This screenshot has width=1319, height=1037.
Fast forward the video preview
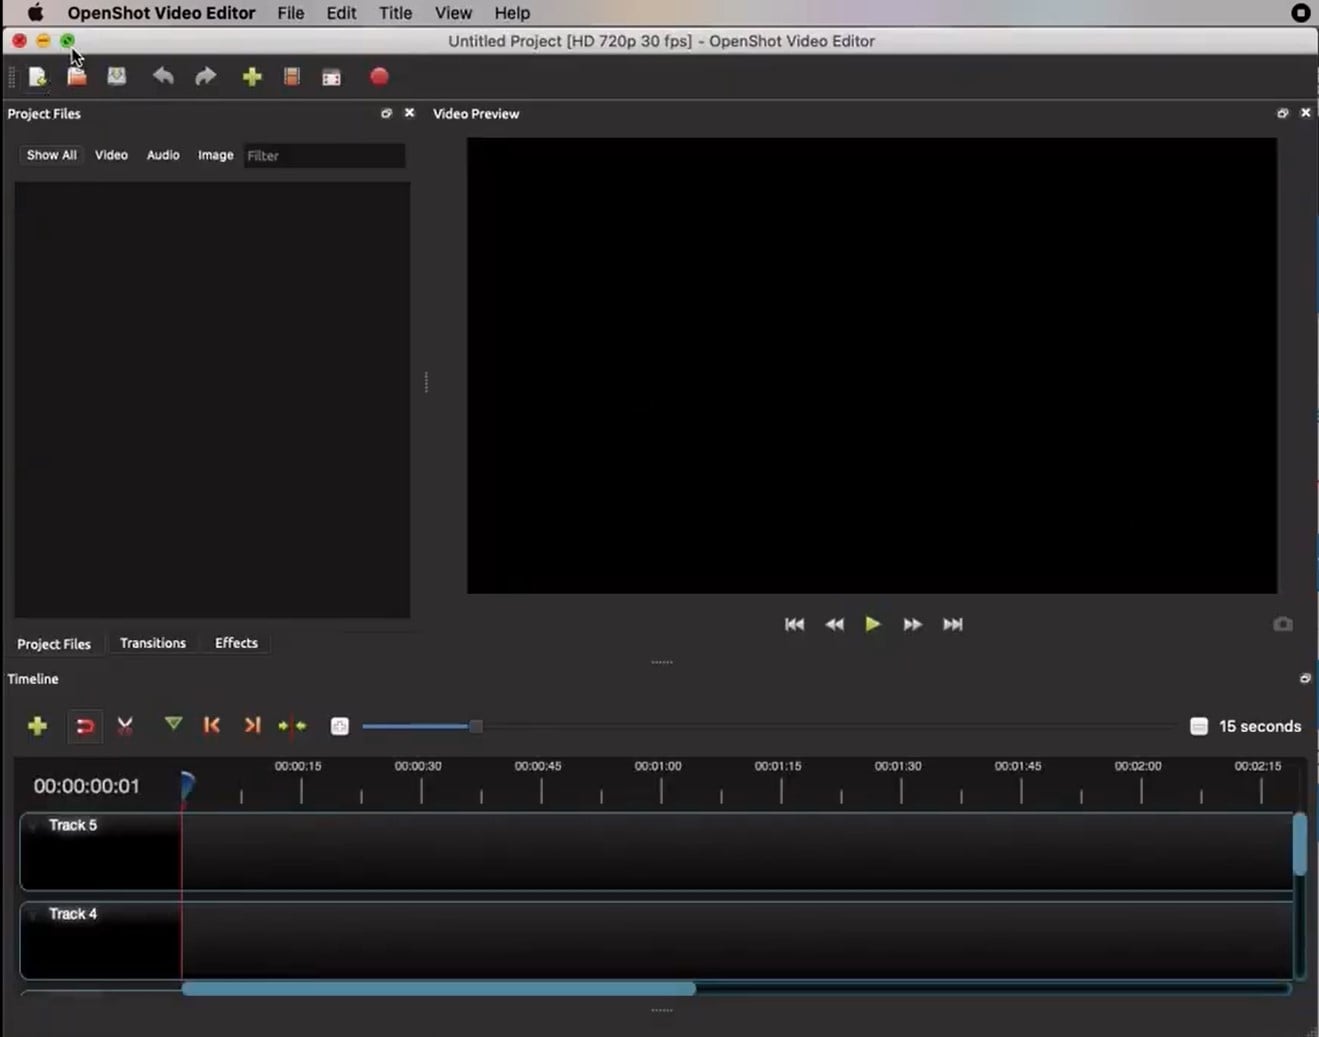[x=913, y=624]
